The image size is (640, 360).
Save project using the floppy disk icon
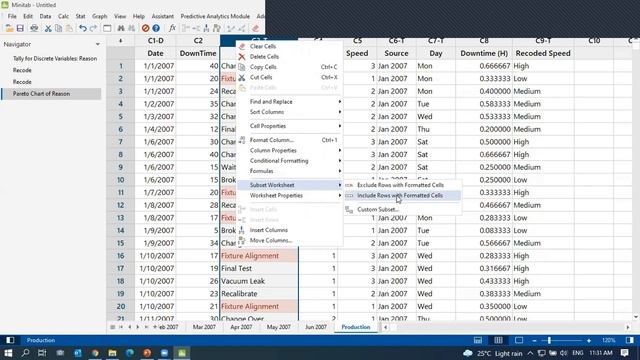(20, 28)
